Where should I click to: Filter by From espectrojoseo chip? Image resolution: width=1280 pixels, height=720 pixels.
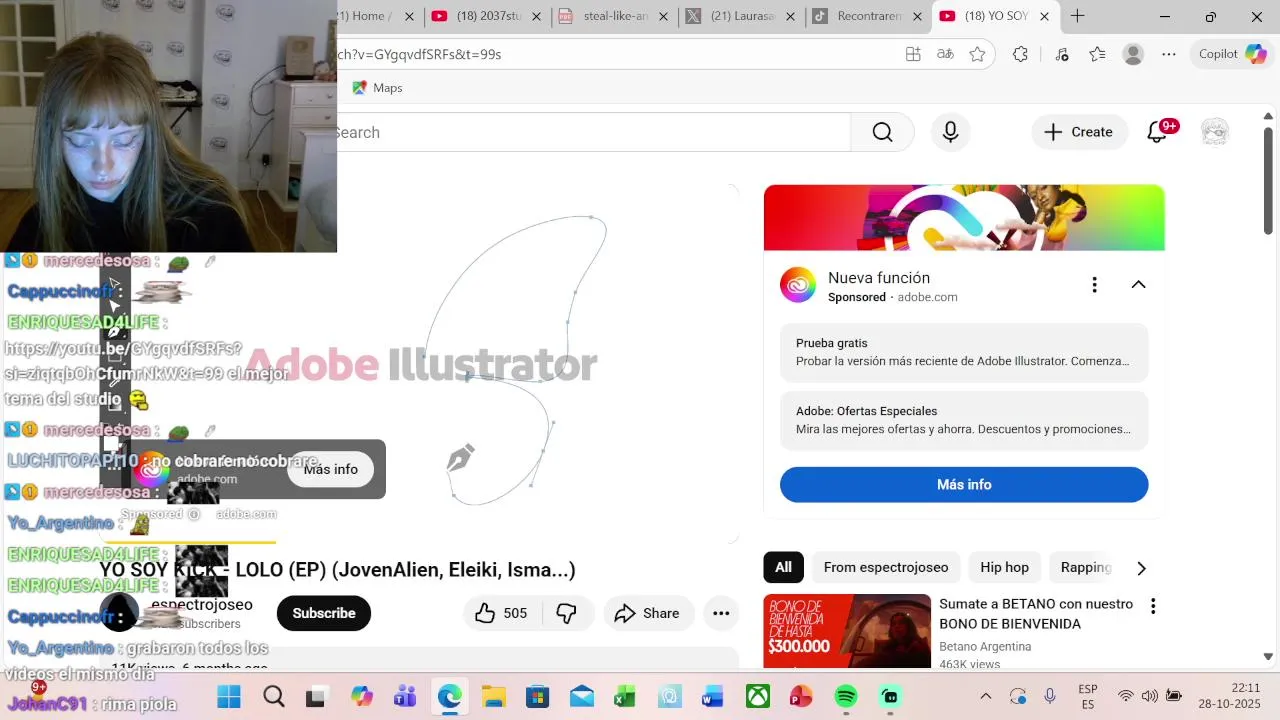point(886,568)
